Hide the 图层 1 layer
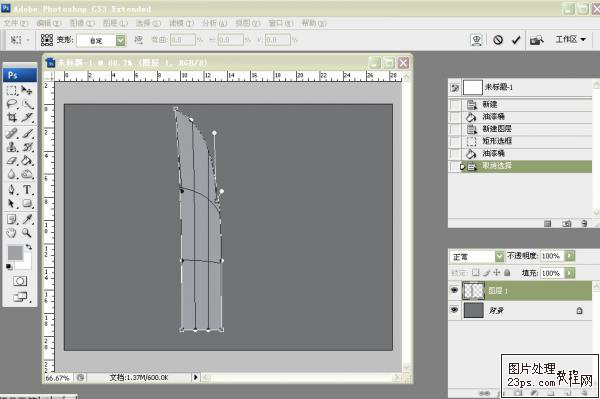Viewport: 600px width, 399px height. [454, 290]
